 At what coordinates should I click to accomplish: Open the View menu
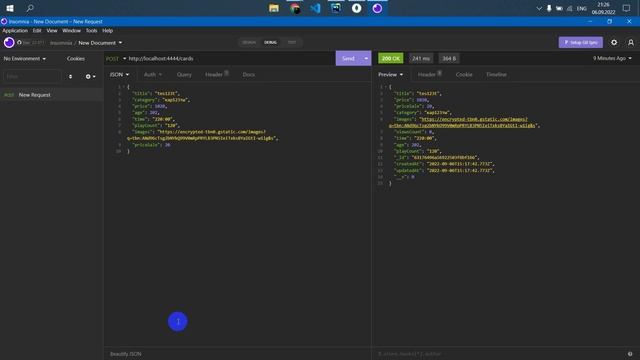pos(52,31)
